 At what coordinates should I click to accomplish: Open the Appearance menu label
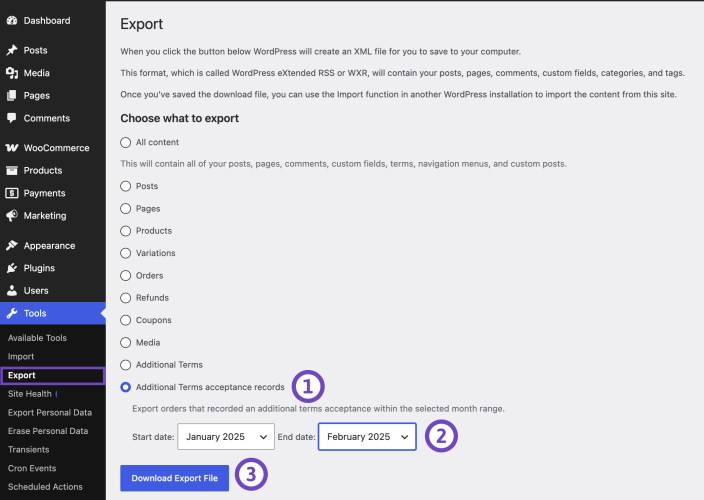49,246
